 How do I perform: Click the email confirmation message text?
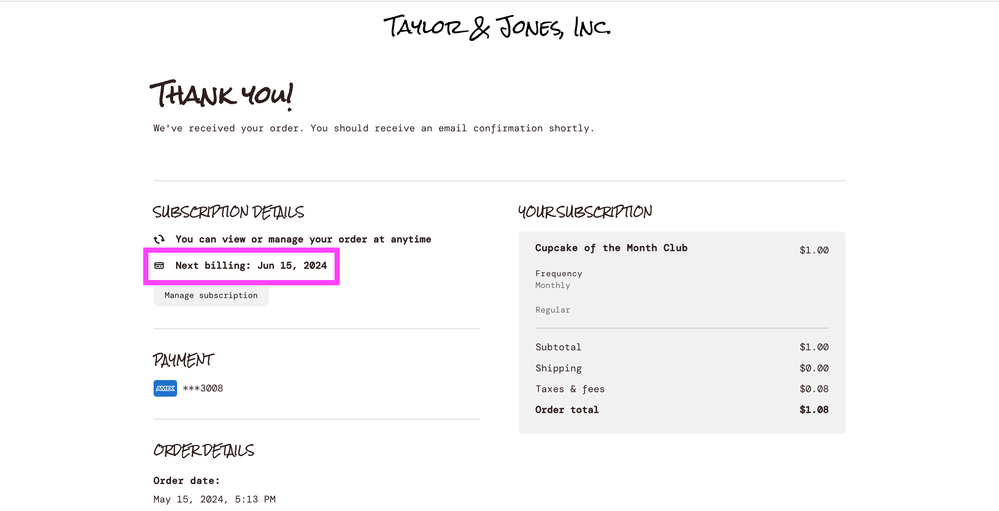click(373, 128)
